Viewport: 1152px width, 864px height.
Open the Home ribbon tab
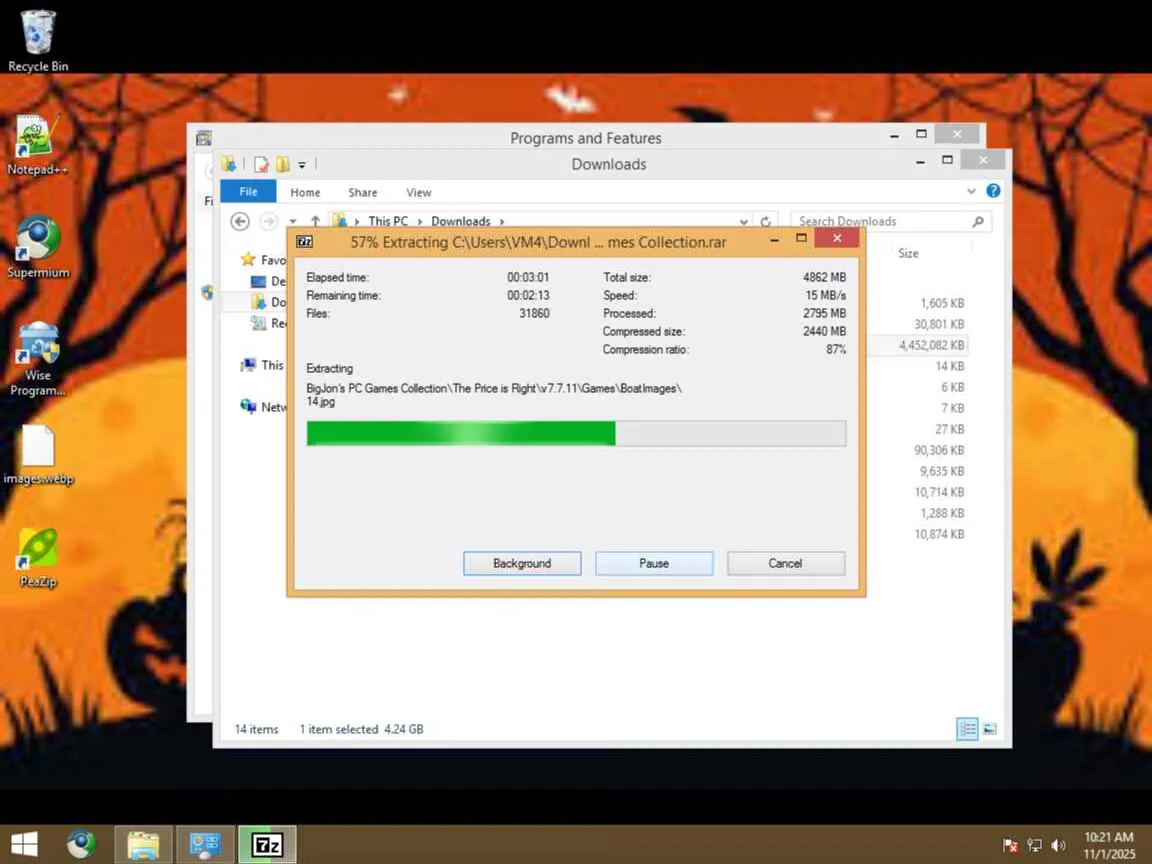pyautogui.click(x=305, y=192)
